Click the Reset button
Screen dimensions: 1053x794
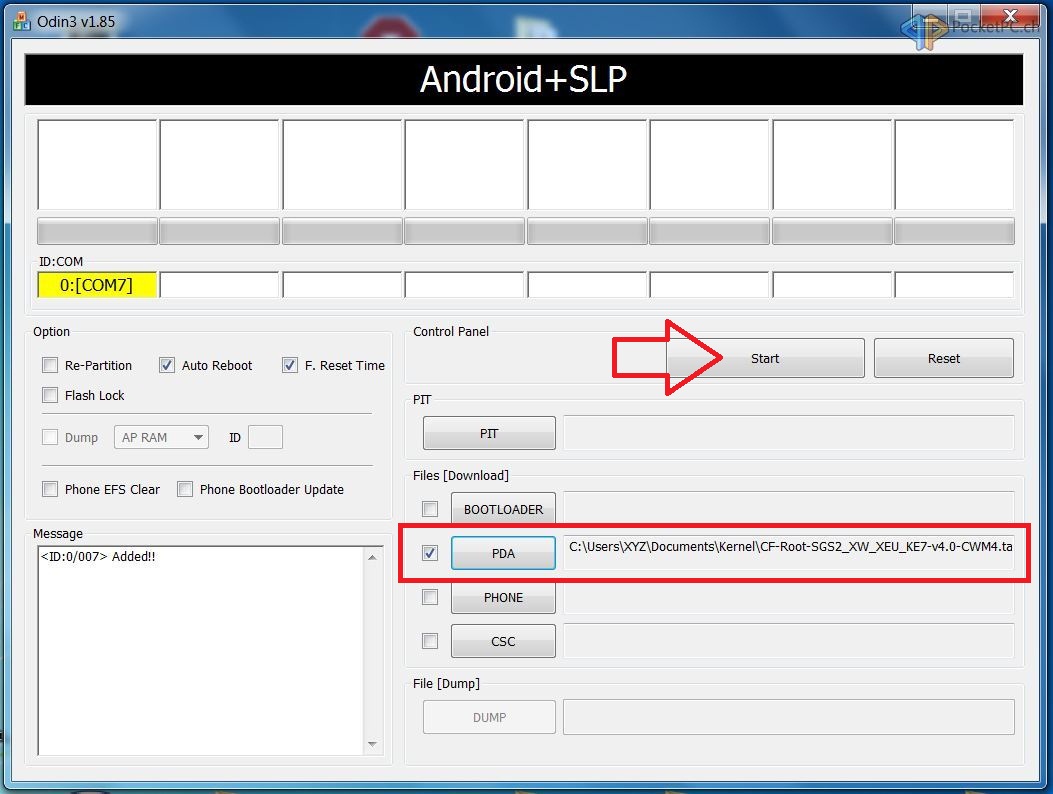944,358
